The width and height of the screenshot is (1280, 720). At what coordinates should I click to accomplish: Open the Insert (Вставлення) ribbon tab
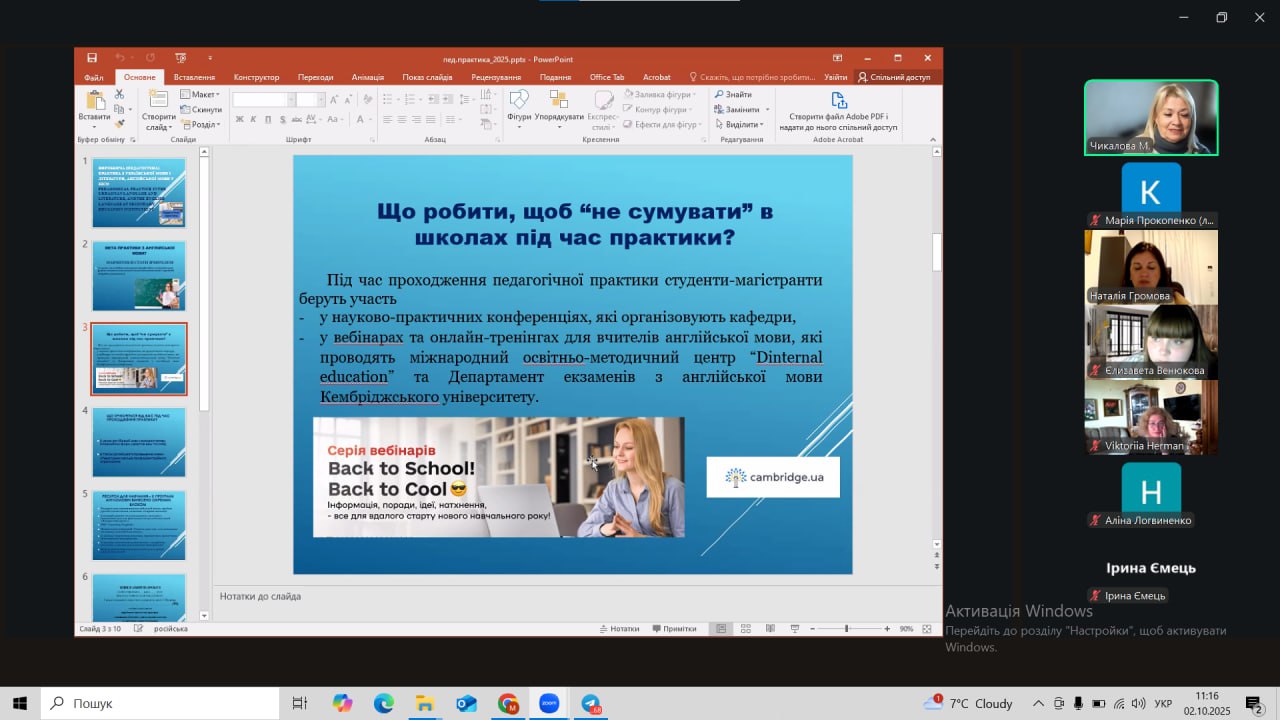click(x=194, y=77)
